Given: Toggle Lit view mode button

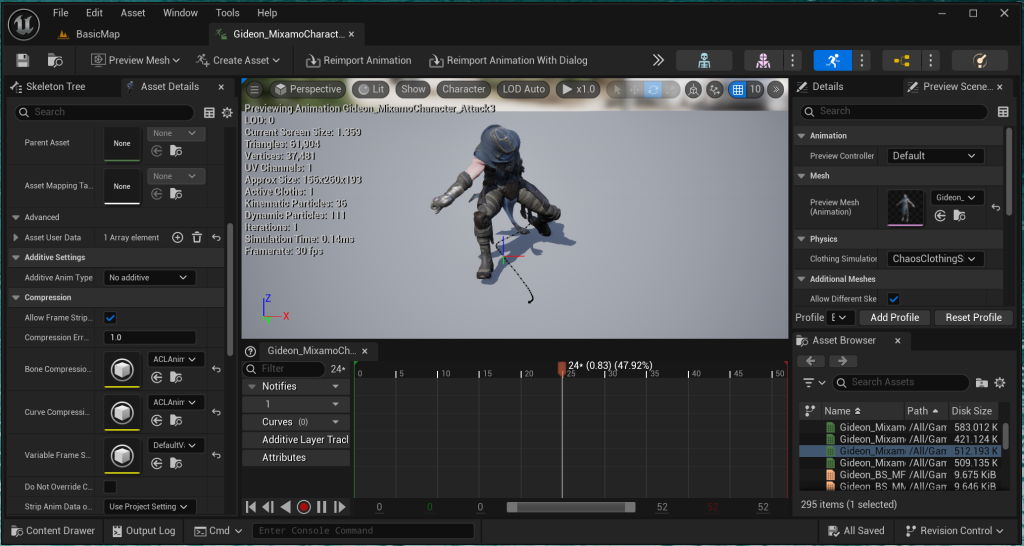Looking at the screenshot, I should (x=370, y=89).
